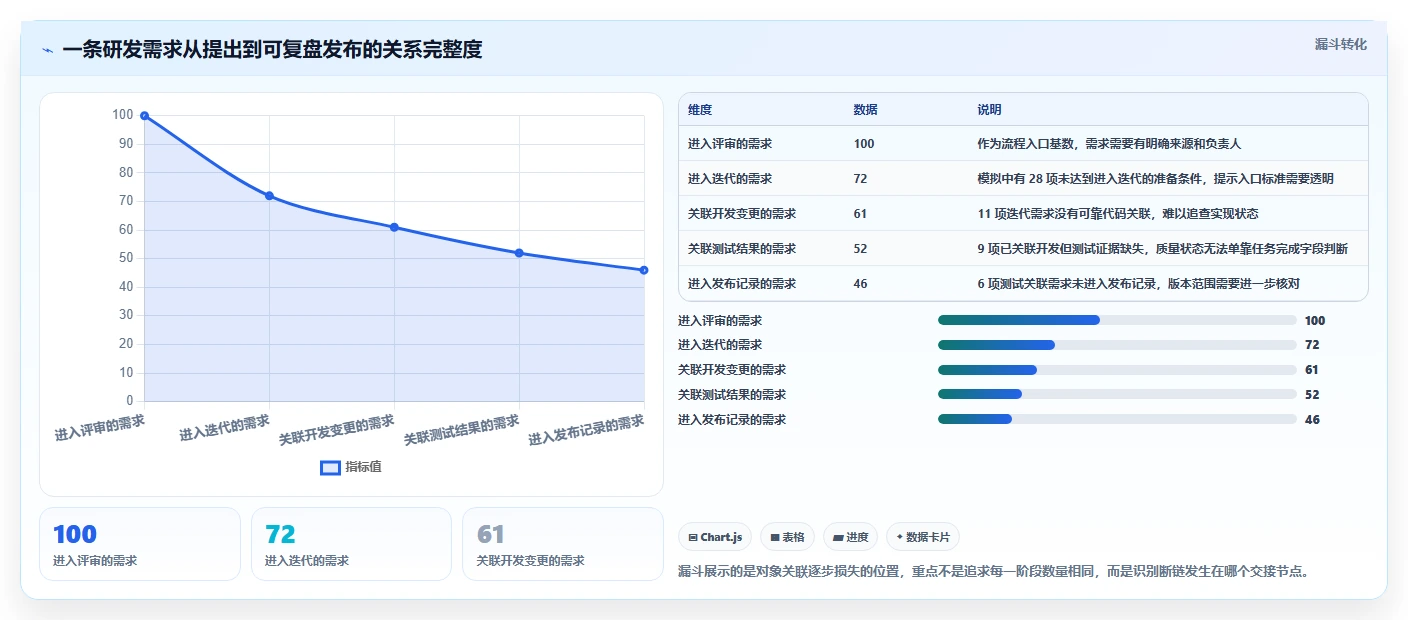Click description starting 6 项测试关联需求
Viewport: 1408px width, 620px height.
1138,283
